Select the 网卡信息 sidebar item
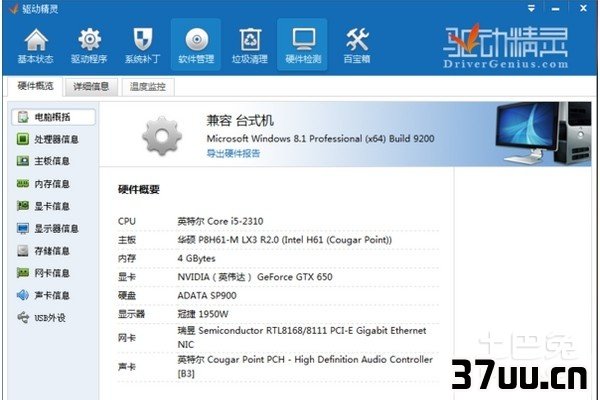The width and height of the screenshot is (600, 400). (43, 273)
